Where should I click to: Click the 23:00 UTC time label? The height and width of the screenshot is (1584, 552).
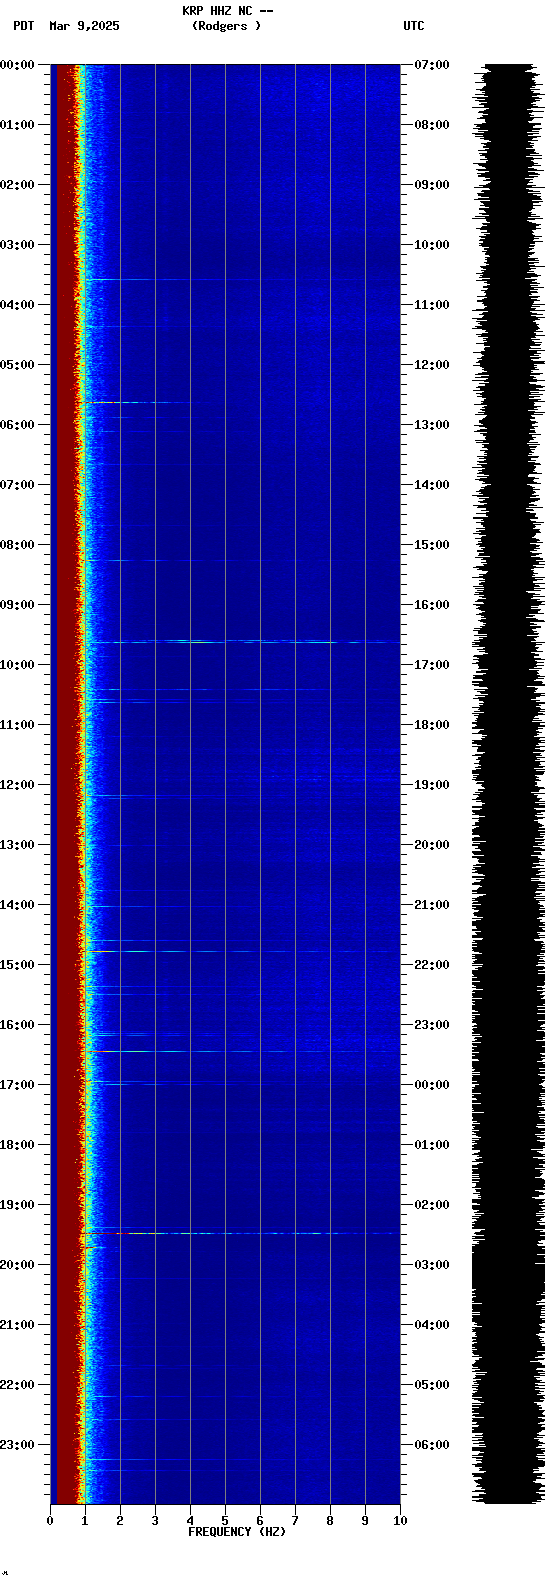pos(431,1025)
